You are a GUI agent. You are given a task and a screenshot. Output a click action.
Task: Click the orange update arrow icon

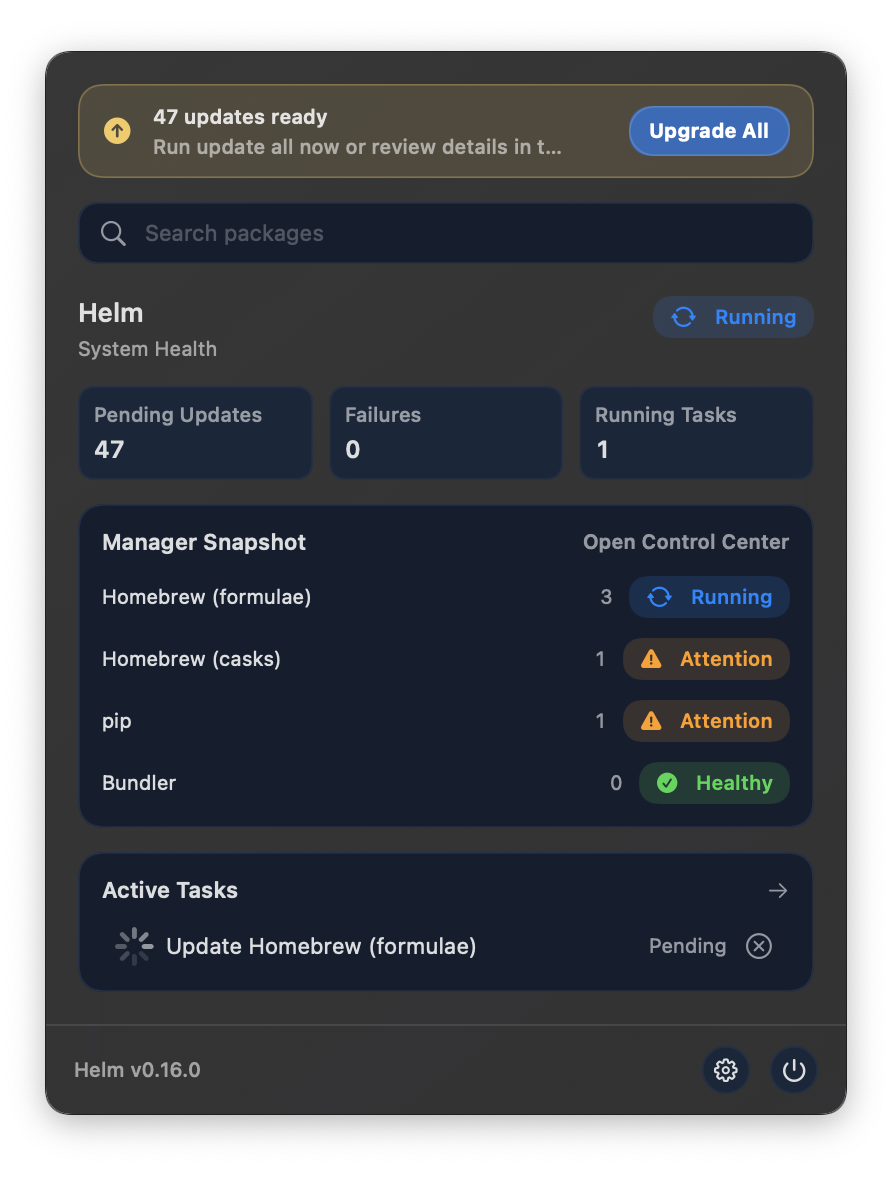pyautogui.click(x=117, y=131)
